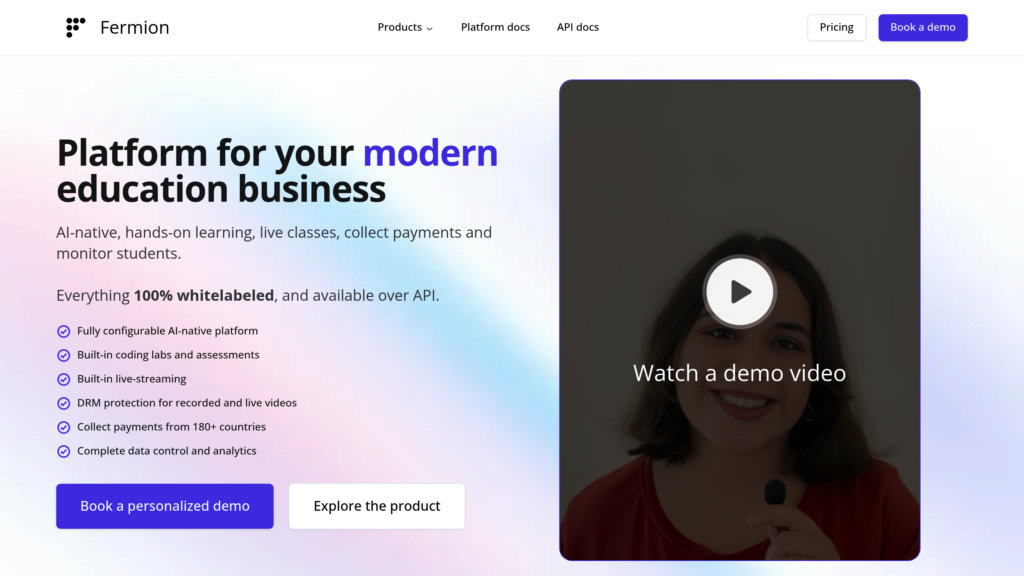This screenshot has width=1024, height=576.
Task: Open the Pricing page button
Action: 837,27
